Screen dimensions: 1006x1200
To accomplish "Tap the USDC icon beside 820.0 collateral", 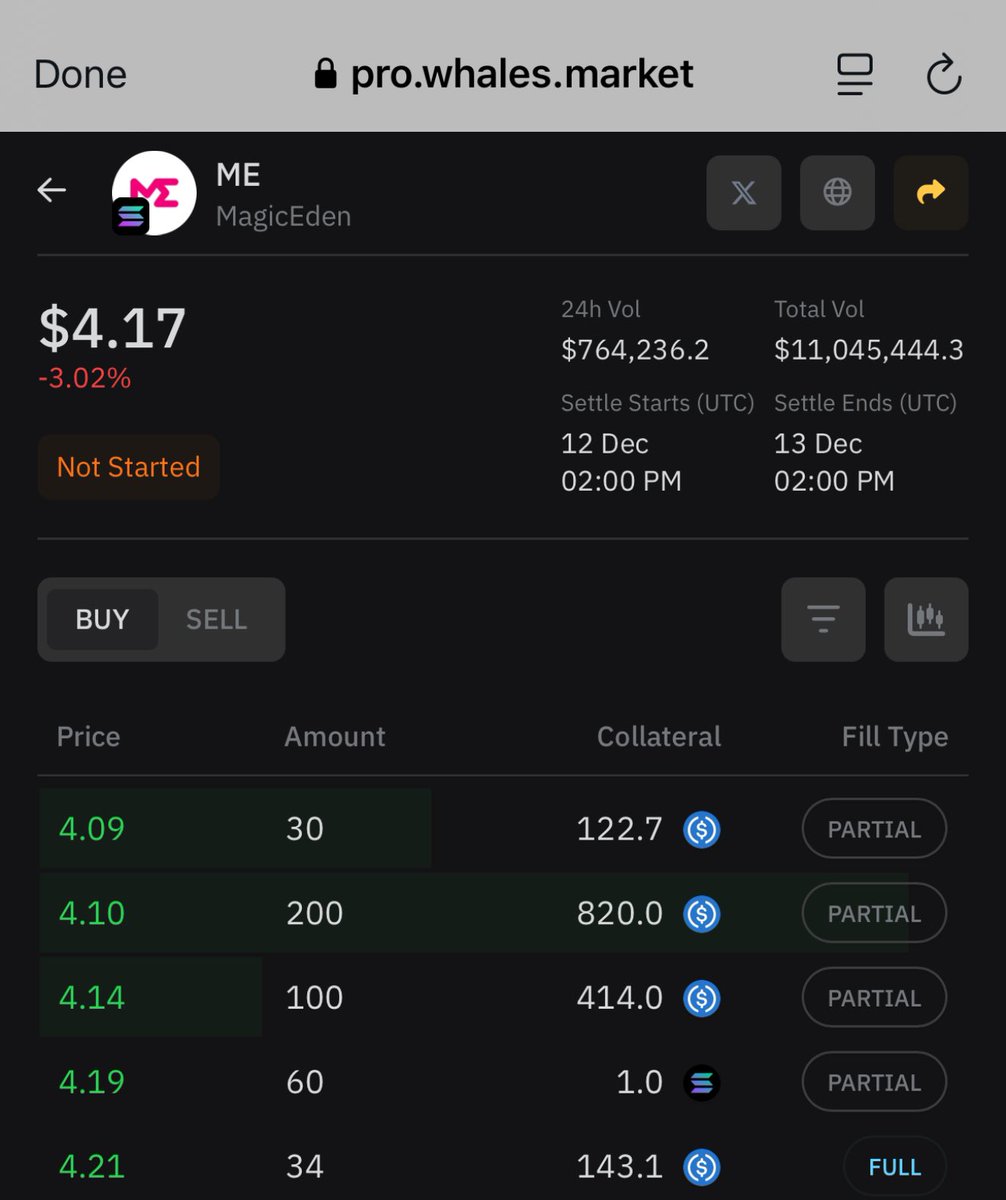I will click(702, 914).
